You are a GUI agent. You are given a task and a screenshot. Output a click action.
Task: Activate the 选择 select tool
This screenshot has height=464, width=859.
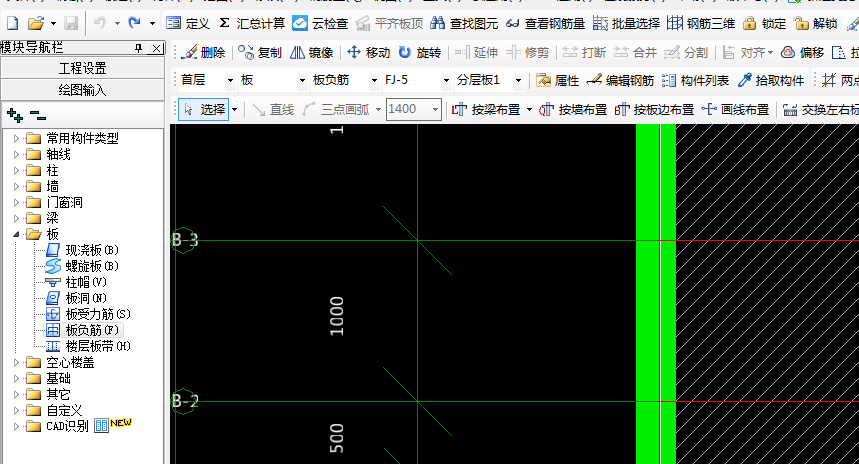[x=204, y=110]
